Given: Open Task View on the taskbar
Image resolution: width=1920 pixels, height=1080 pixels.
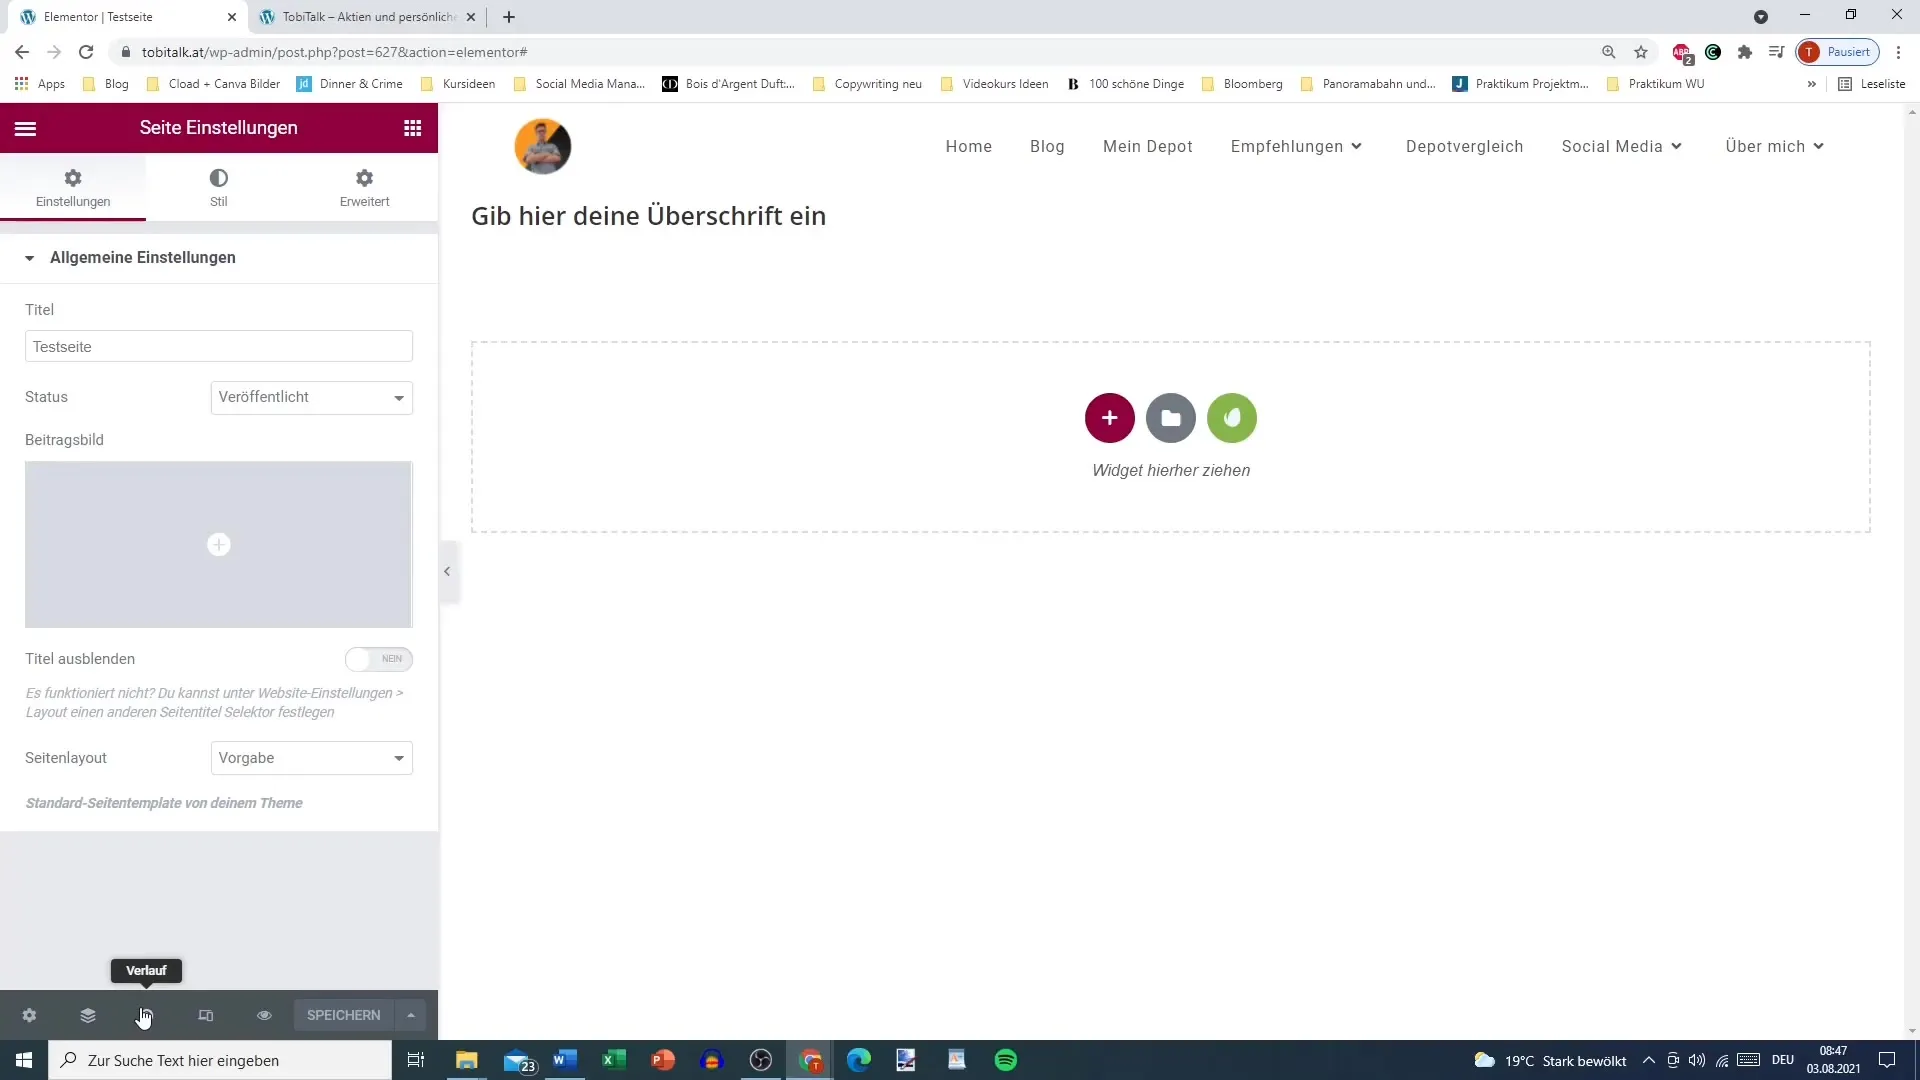Looking at the screenshot, I should 416,1060.
